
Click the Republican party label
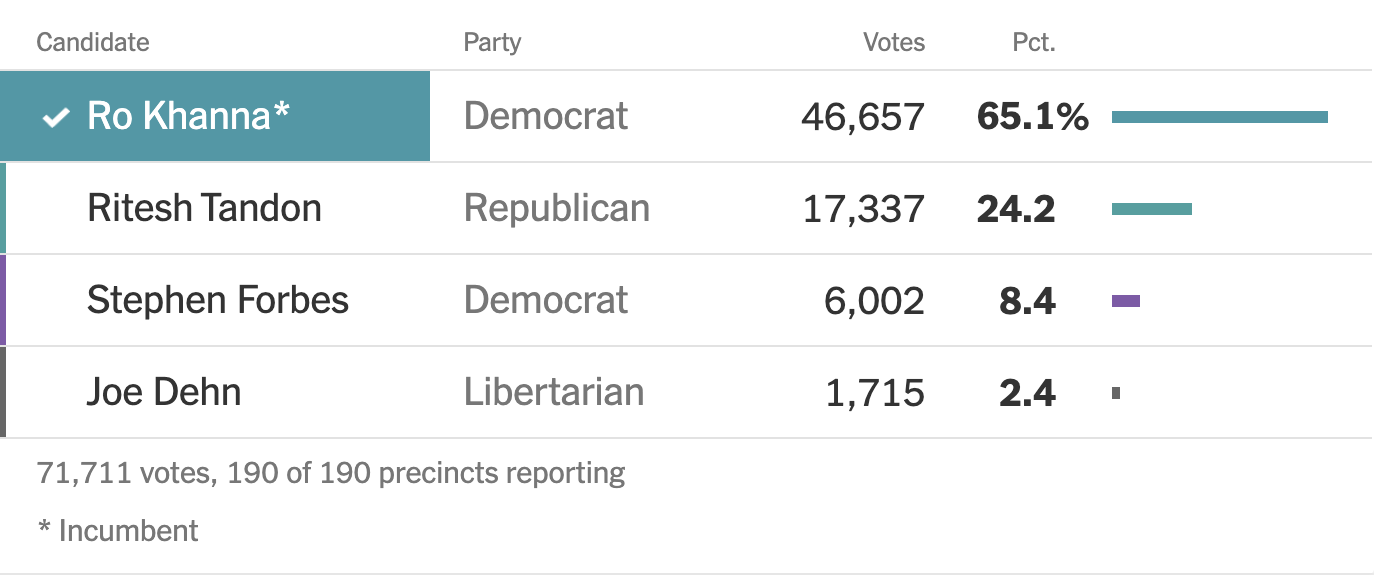(x=557, y=208)
